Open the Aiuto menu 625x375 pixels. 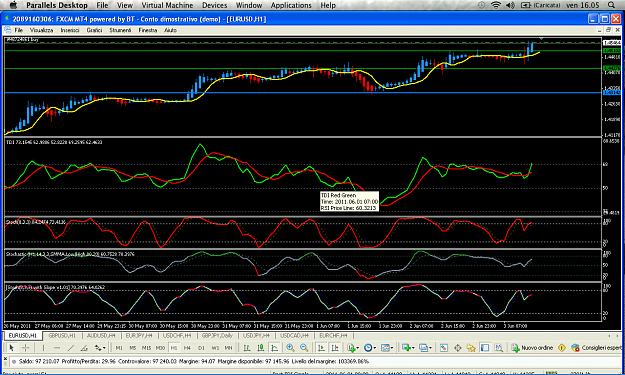170,30
